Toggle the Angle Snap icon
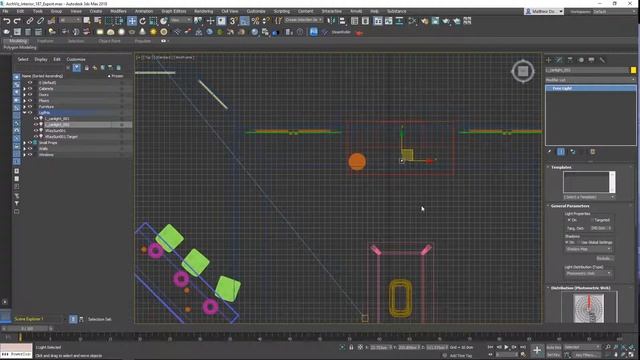Image resolution: width=640 pixels, height=360 pixels. [244, 21]
